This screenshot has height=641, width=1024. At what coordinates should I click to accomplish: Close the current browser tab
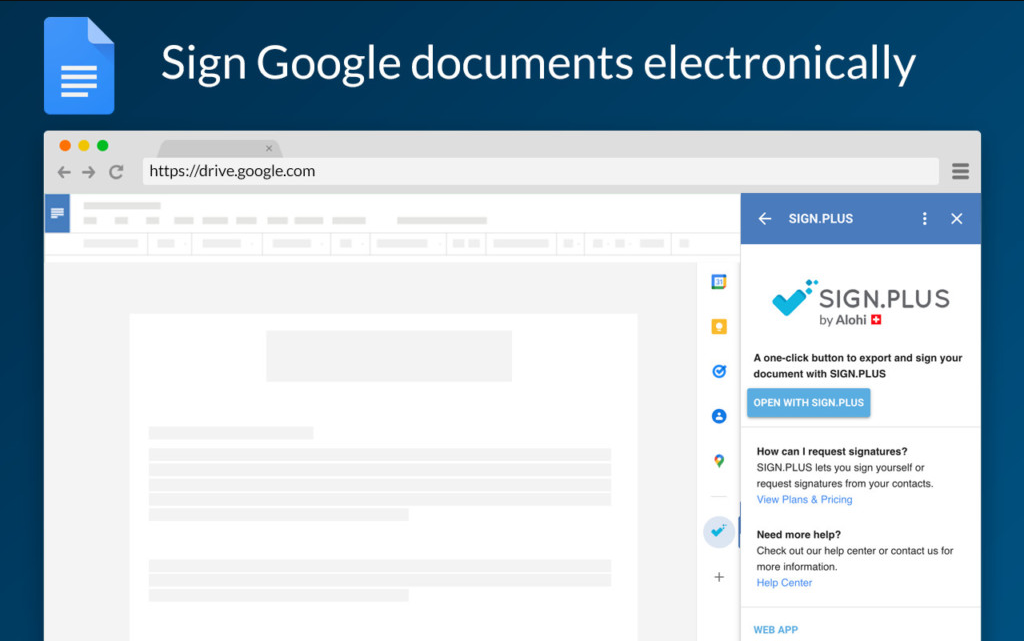click(268, 148)
